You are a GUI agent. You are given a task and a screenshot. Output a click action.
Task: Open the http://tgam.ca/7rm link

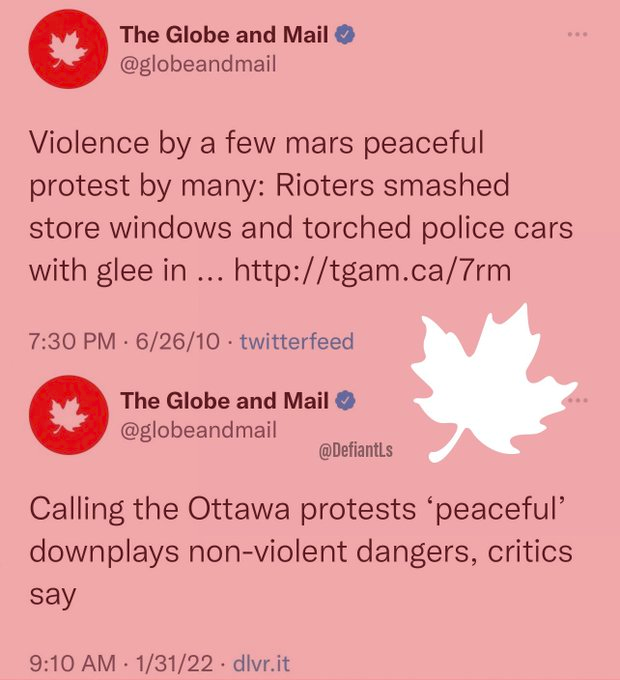click(372, 270)
